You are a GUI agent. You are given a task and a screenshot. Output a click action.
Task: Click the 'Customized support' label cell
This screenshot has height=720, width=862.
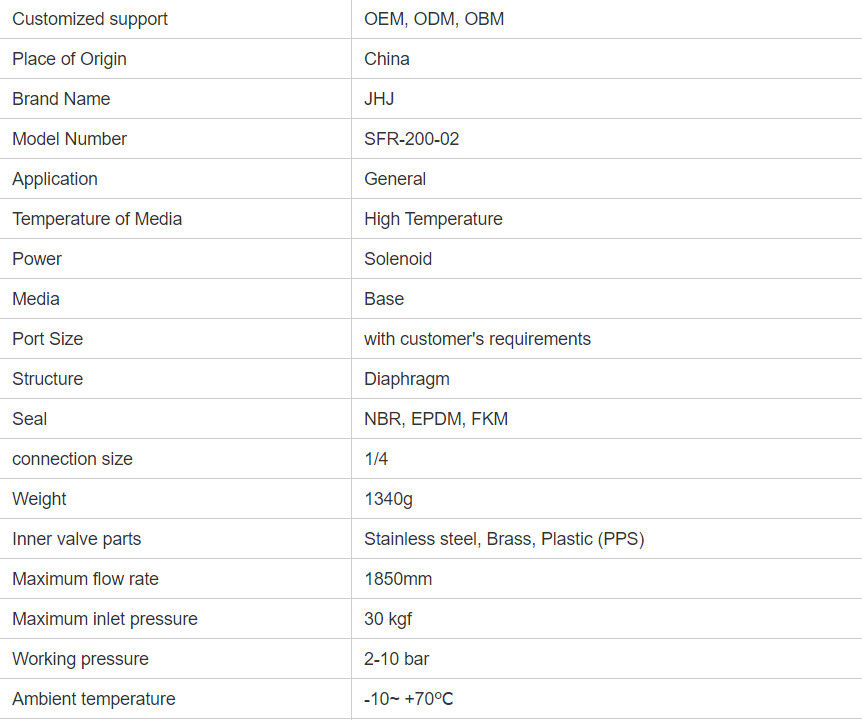pos(90,19)
